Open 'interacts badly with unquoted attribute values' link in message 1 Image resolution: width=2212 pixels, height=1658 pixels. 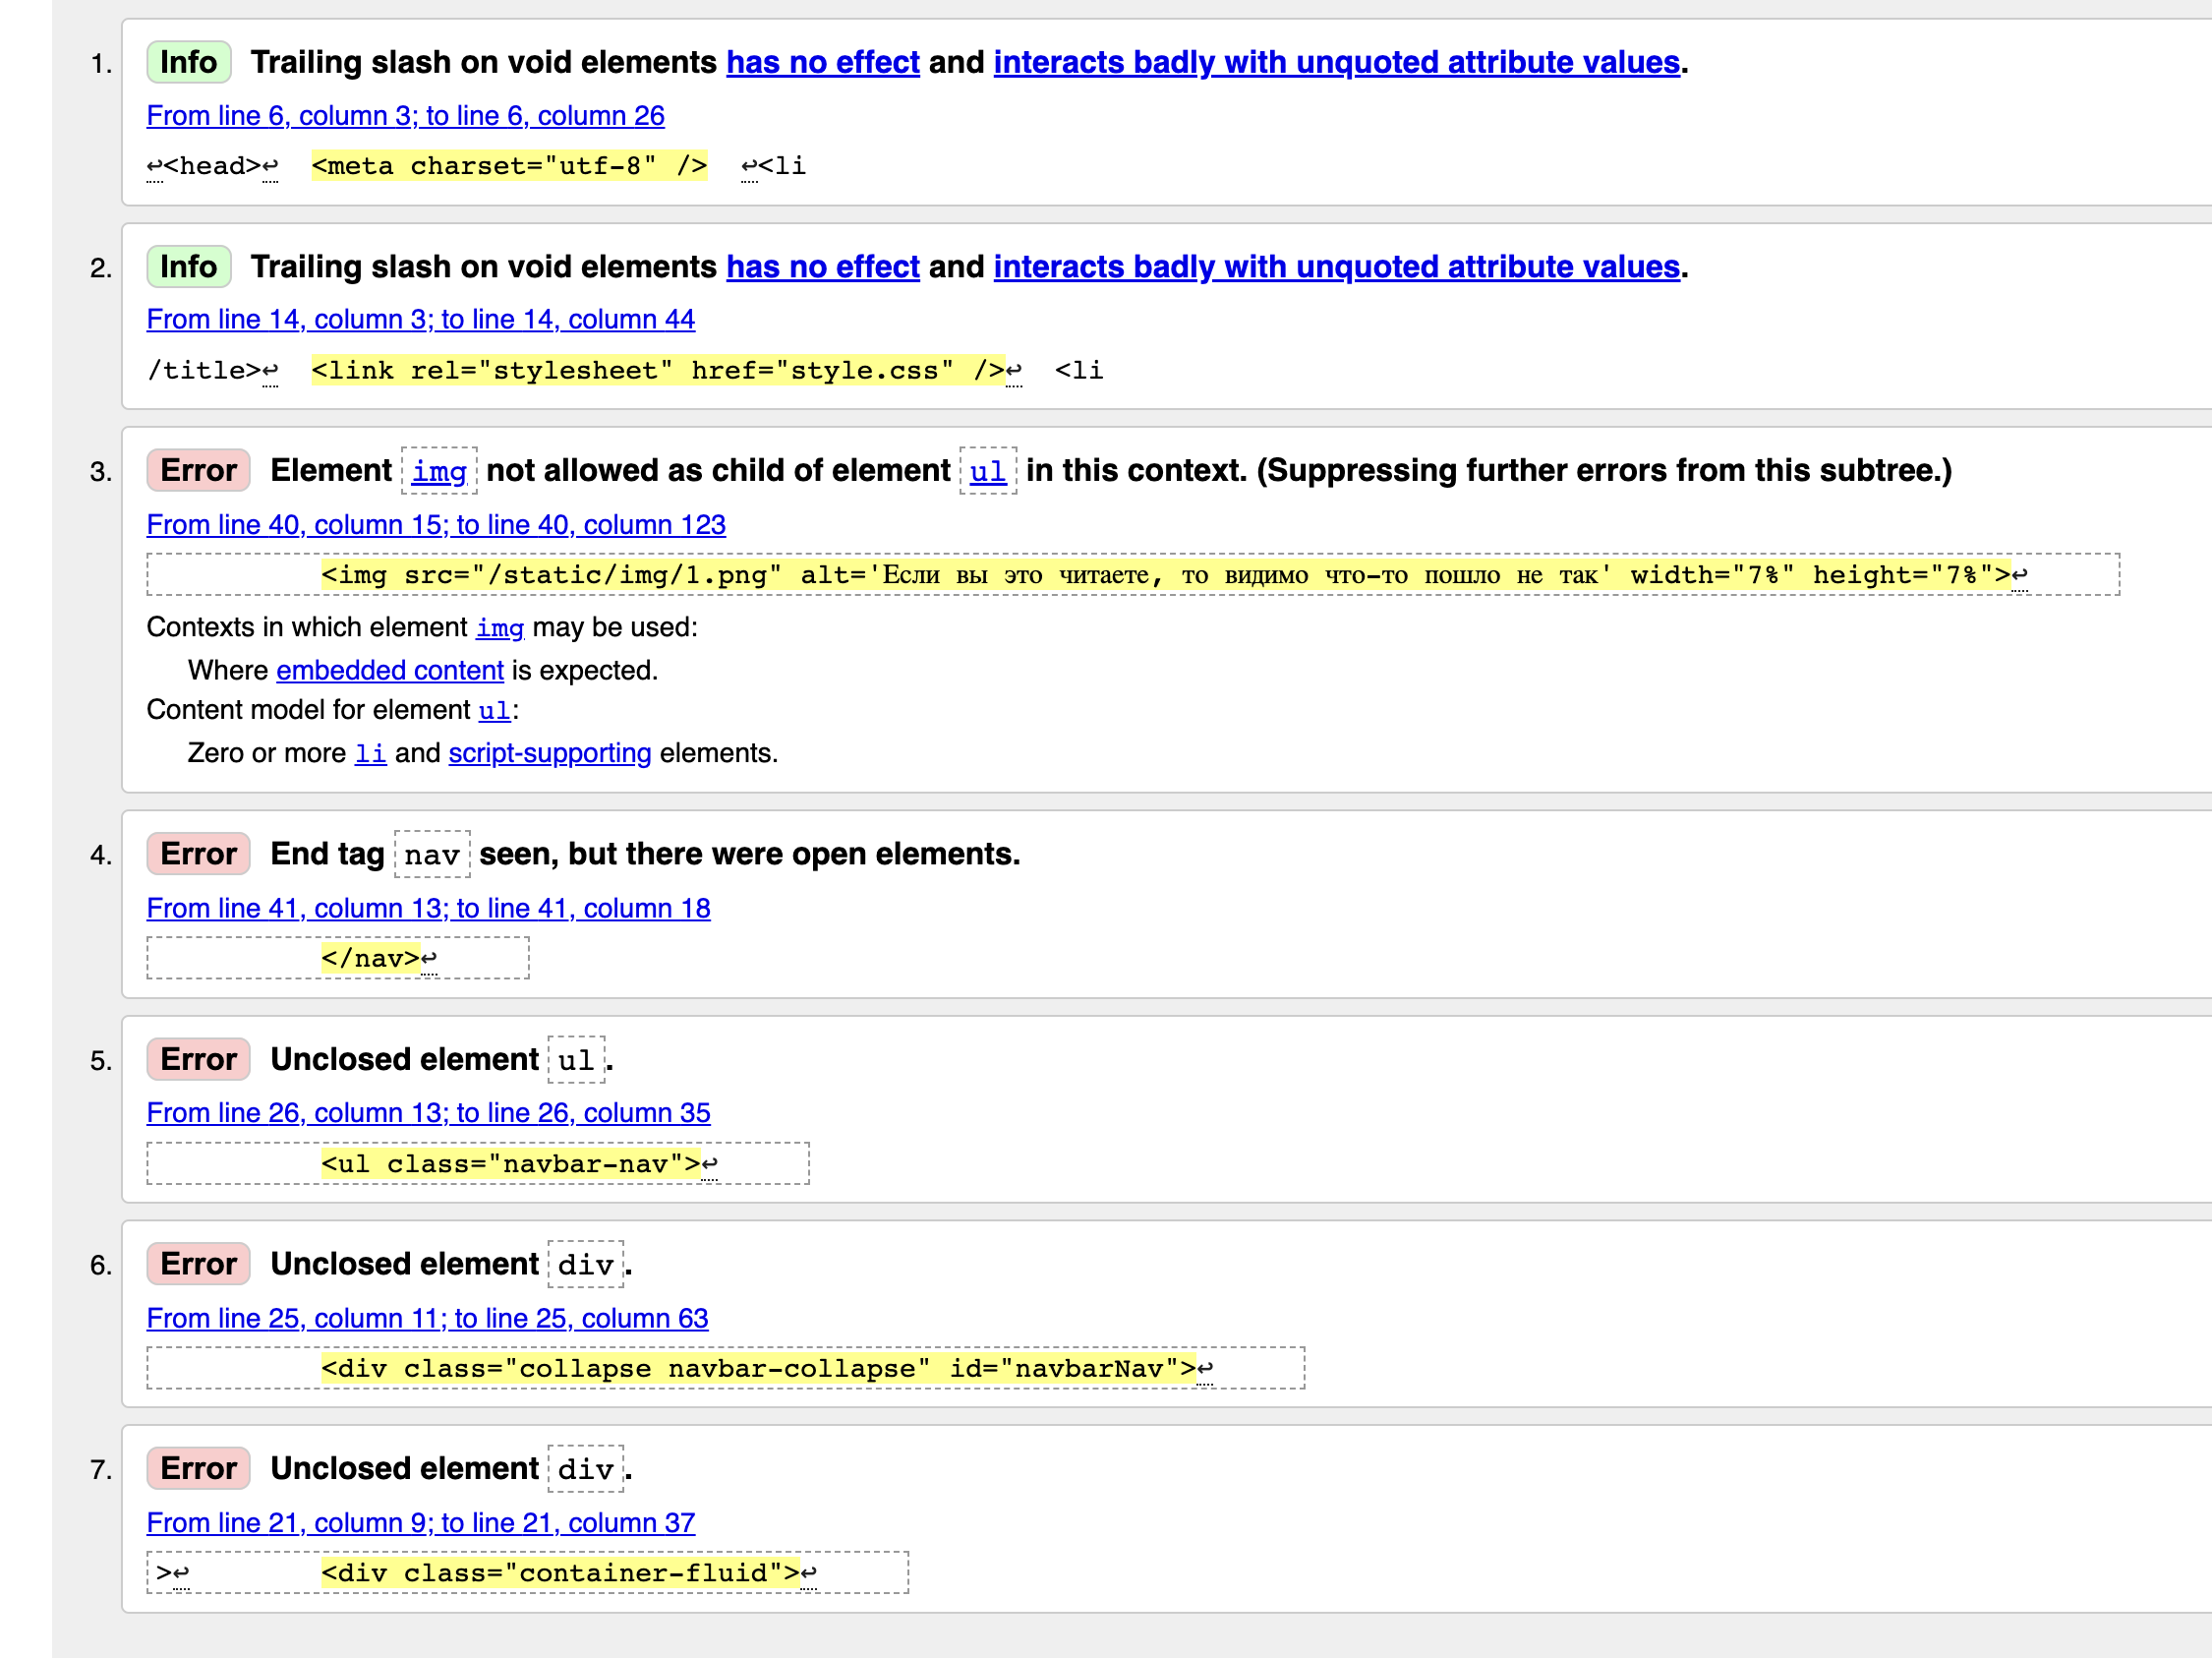coord(1336,62)
